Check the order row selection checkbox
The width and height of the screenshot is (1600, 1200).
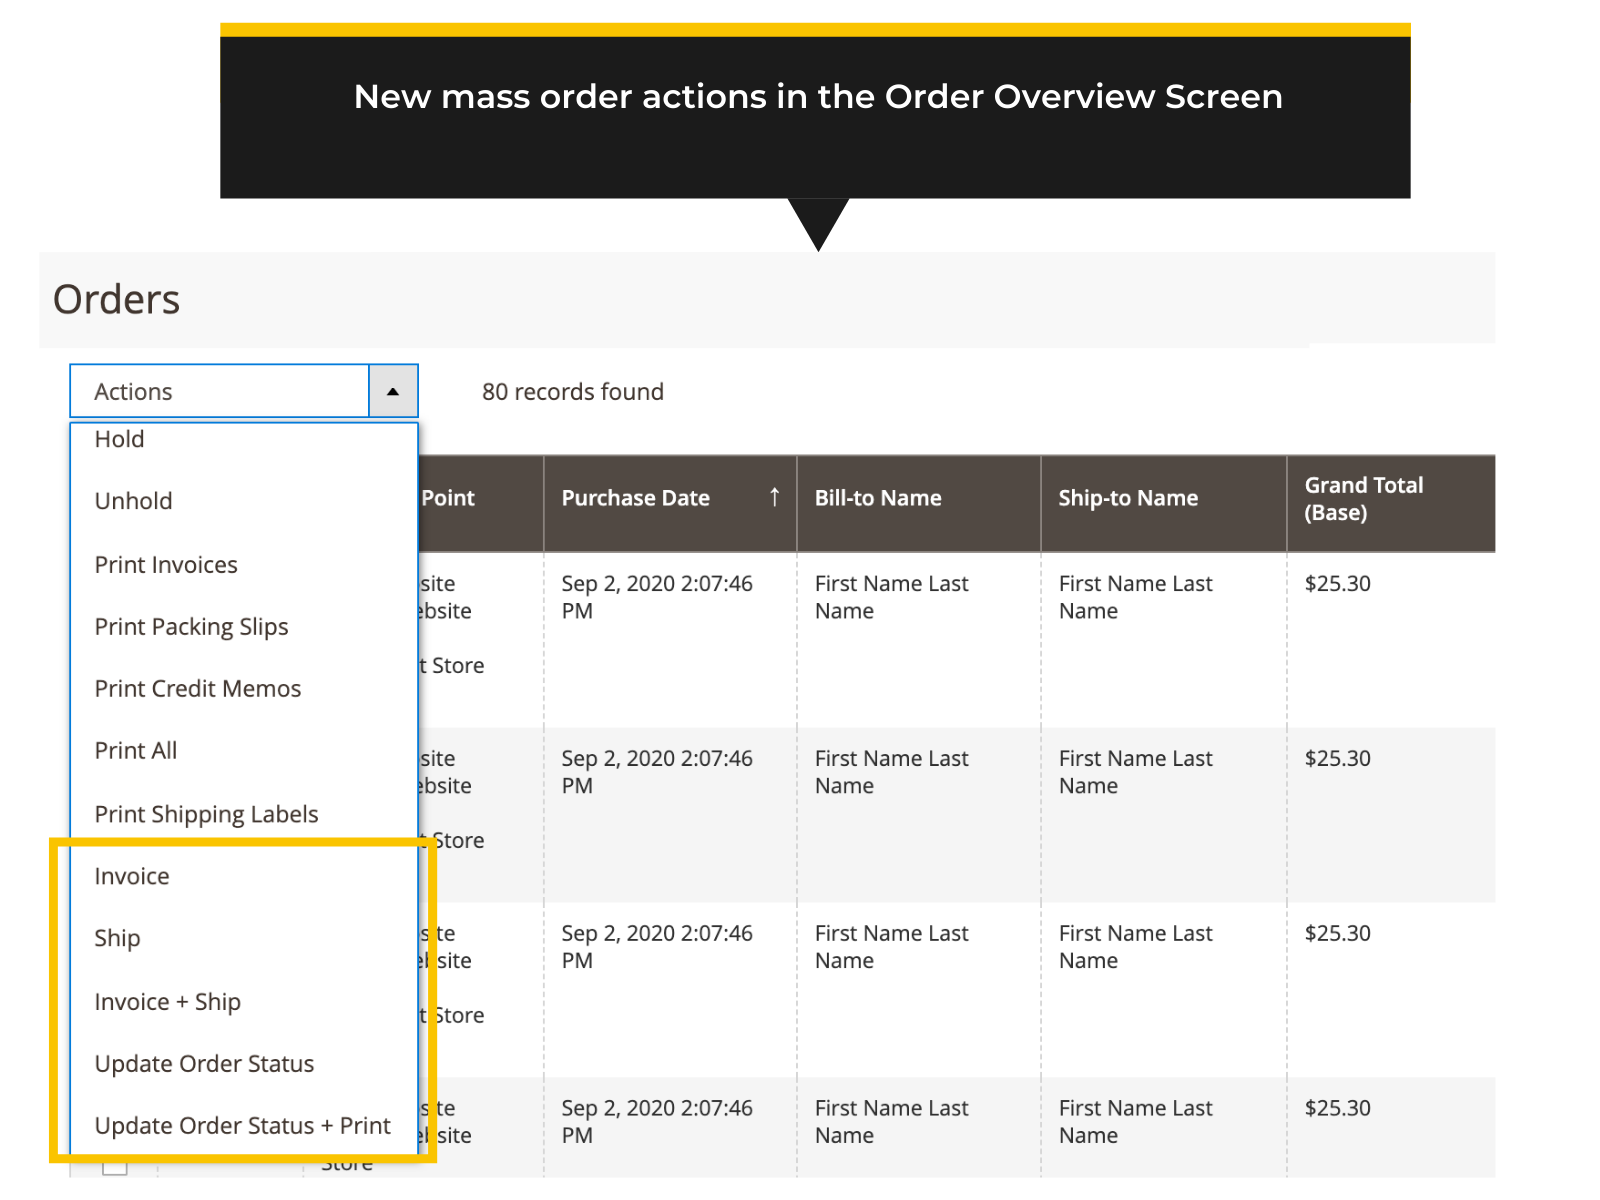point(116,1165)
